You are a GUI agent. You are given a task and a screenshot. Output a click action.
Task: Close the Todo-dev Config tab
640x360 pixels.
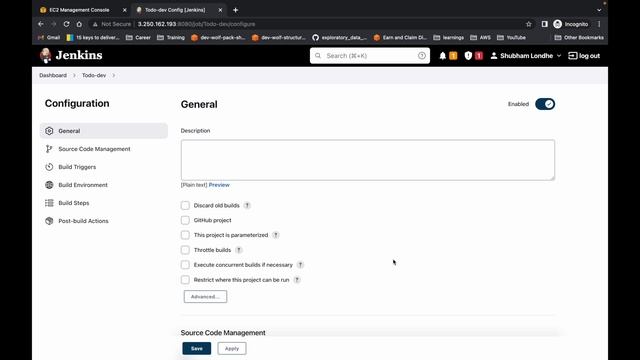[x=220, y=10]
